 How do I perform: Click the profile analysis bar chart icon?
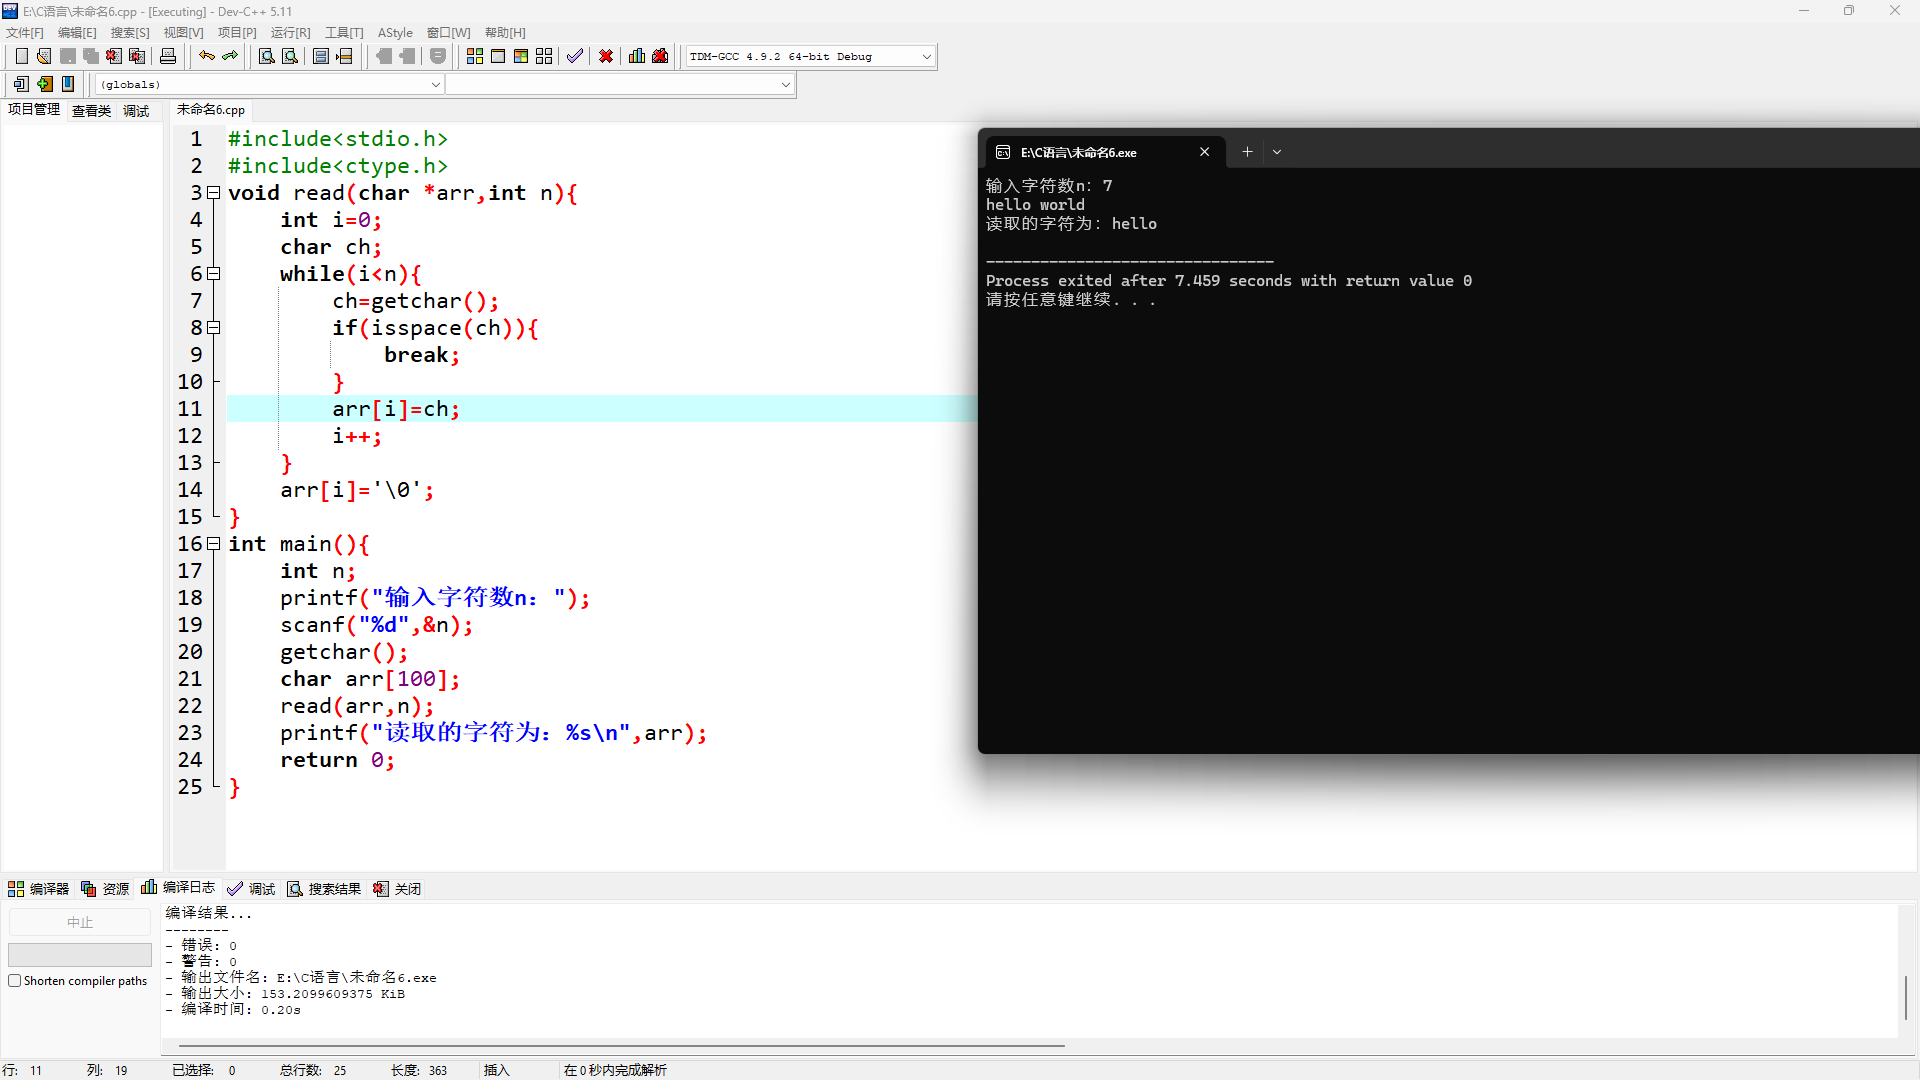[637, 56]
